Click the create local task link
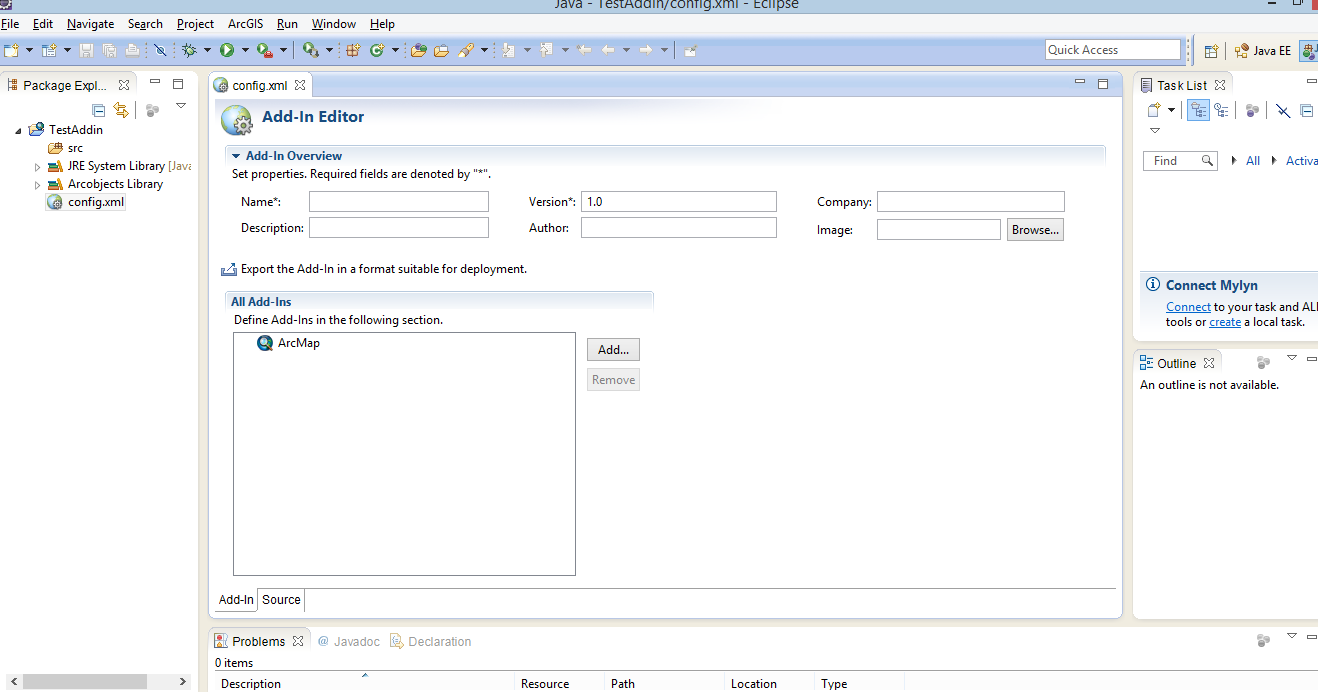The height and width of the screenshot is (692, 1318). [x=1225, y=322]
